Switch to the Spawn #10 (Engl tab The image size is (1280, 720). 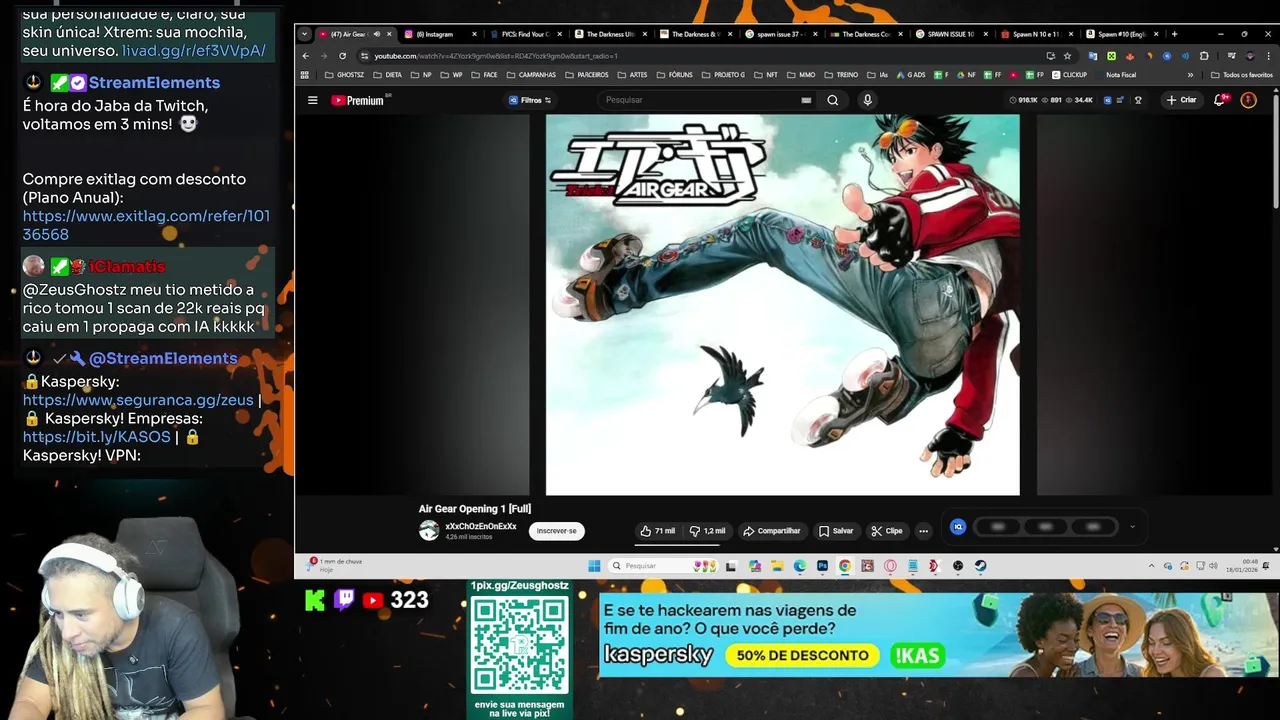point(1120,34)
